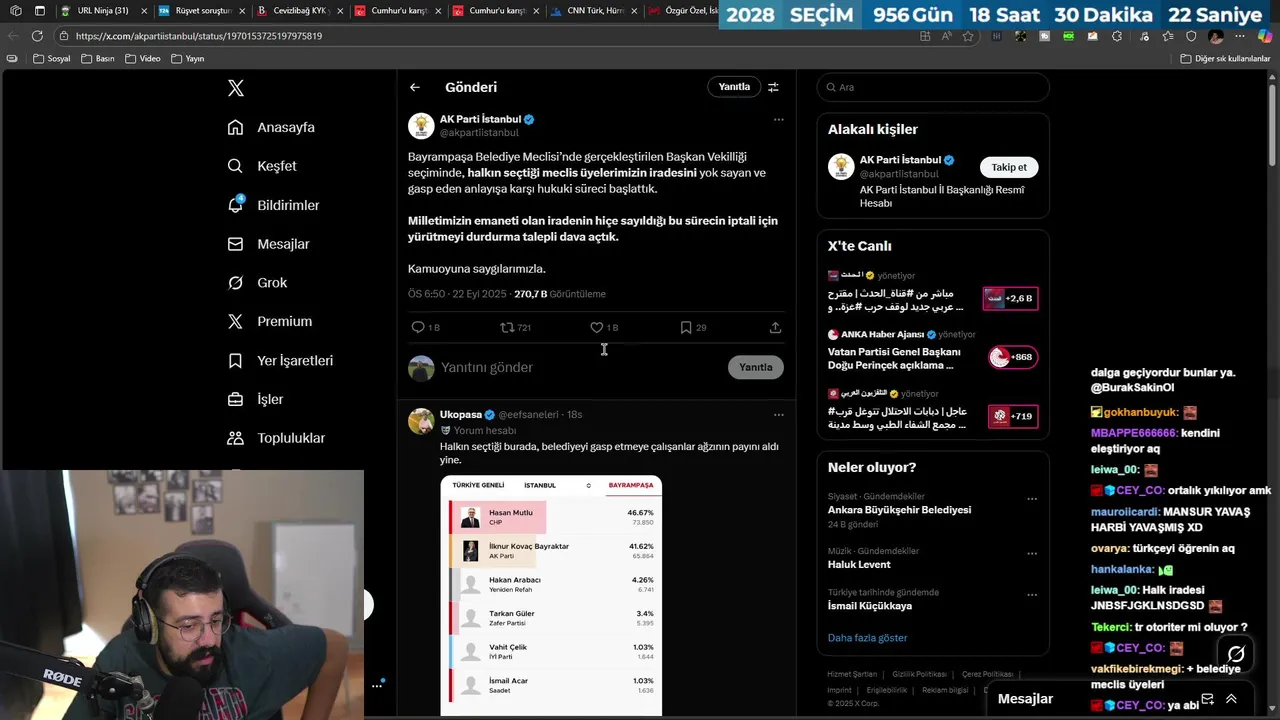Open the Copilot icon in browser toolbar
The width and height of the screenshot is (1280, 720).
(1265, 36)
